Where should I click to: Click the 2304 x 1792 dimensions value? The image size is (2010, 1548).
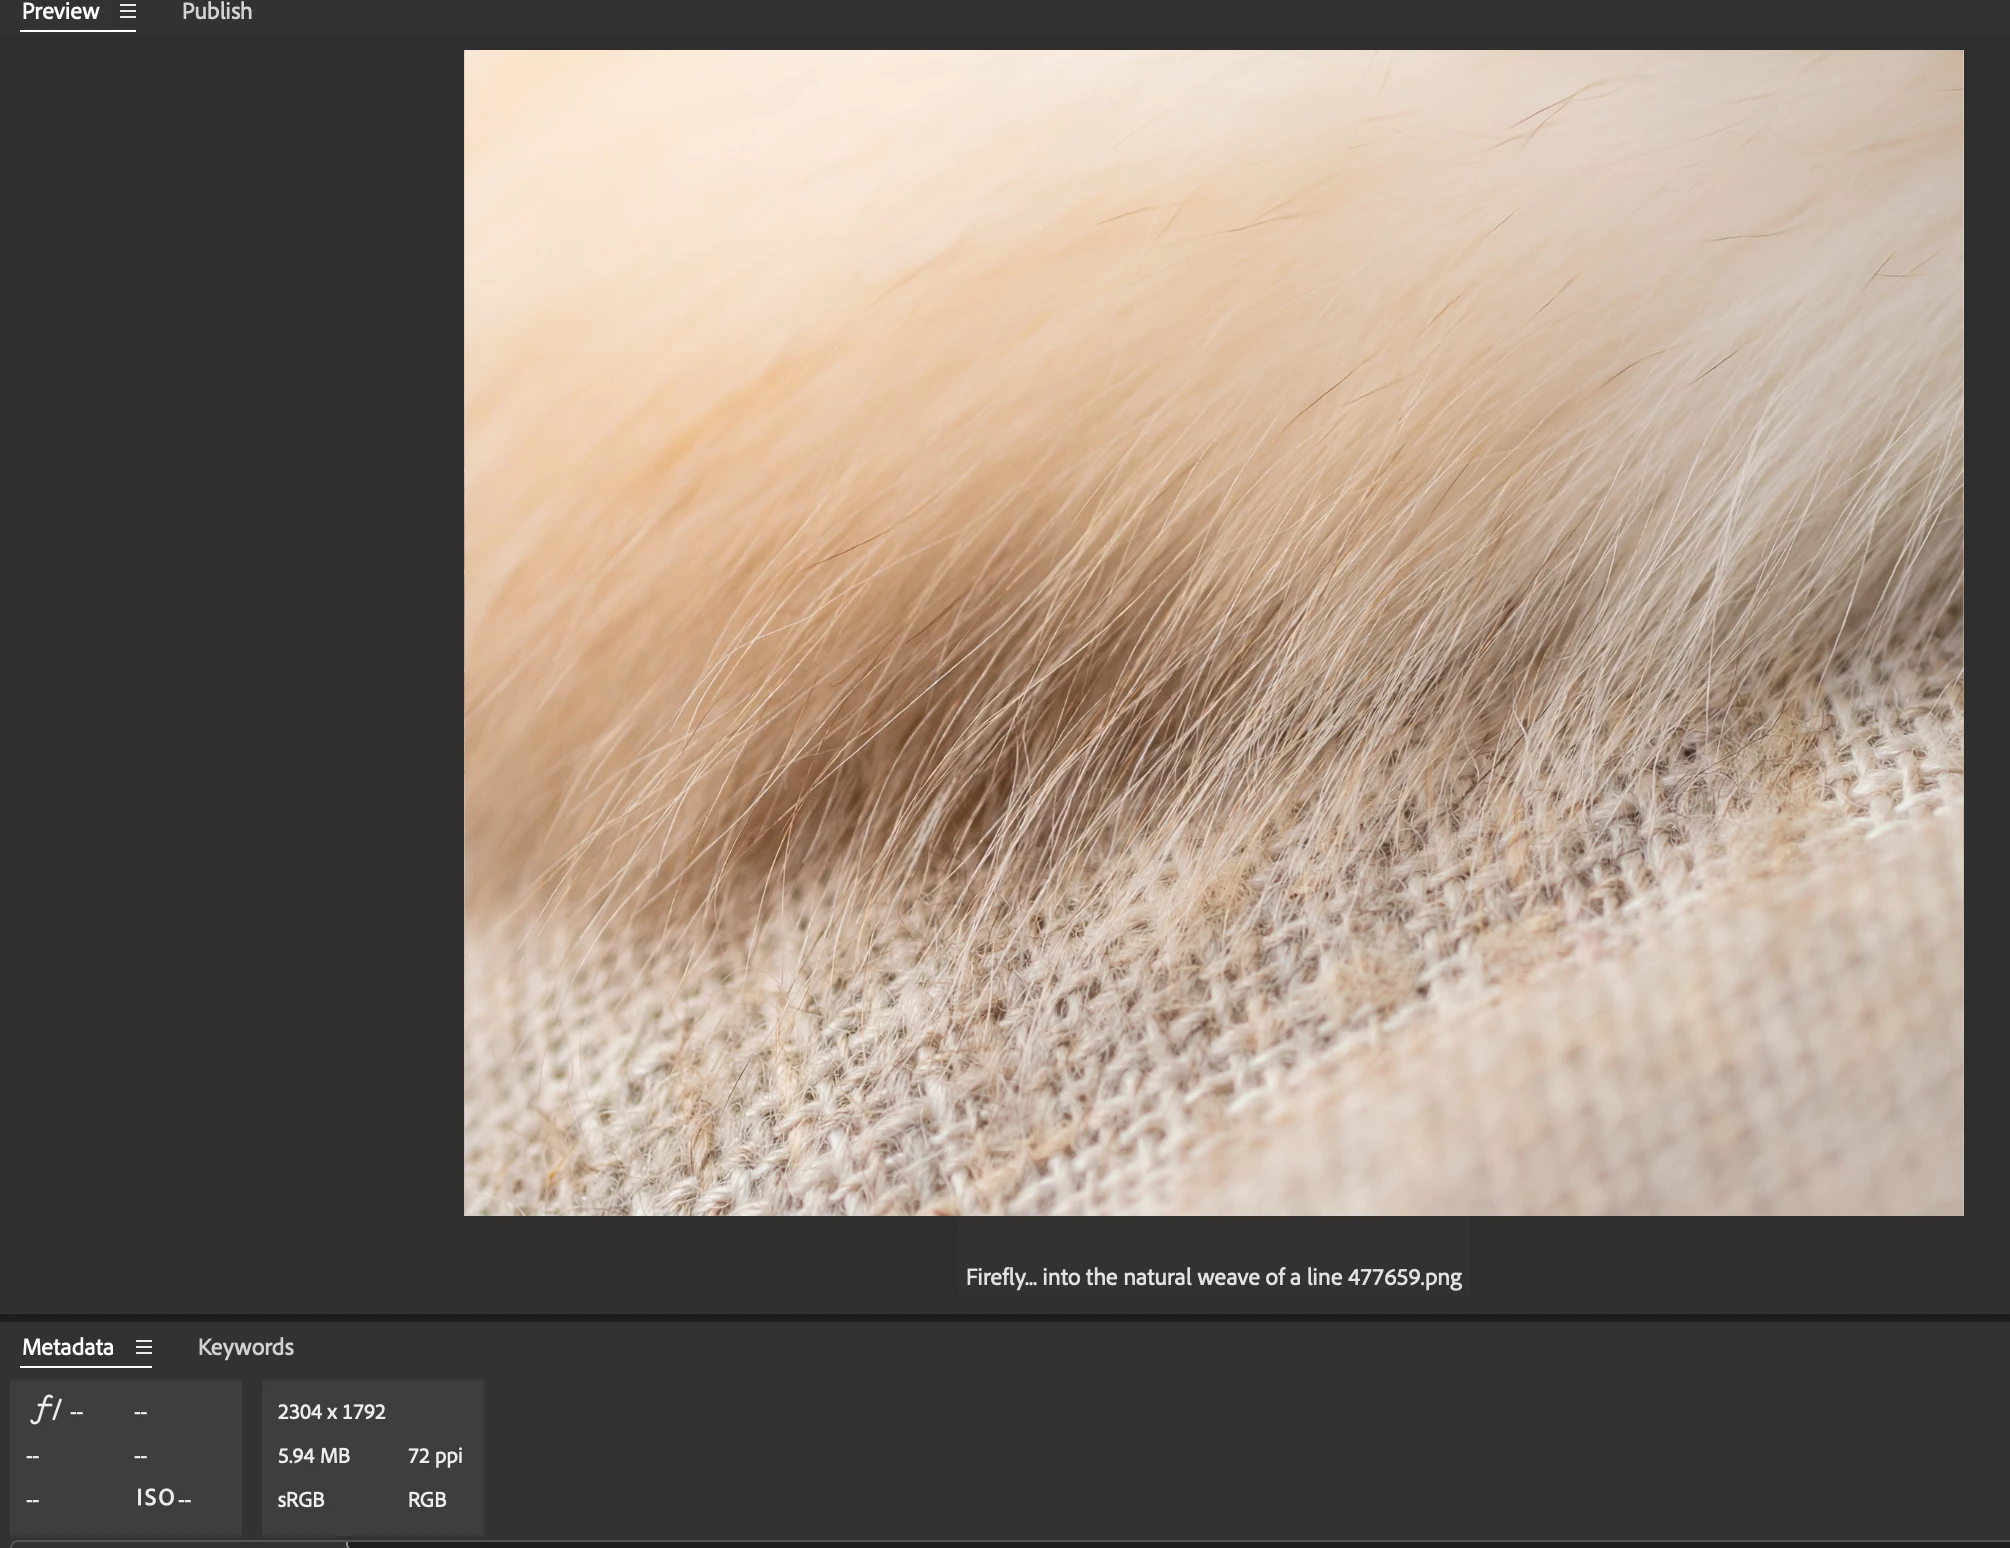[331, 1412]
